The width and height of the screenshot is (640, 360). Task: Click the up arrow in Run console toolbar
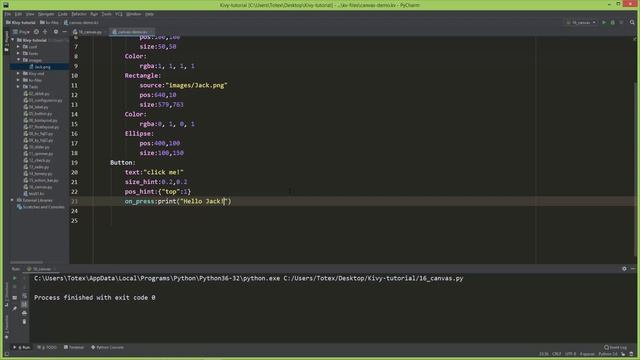(24, 278)
